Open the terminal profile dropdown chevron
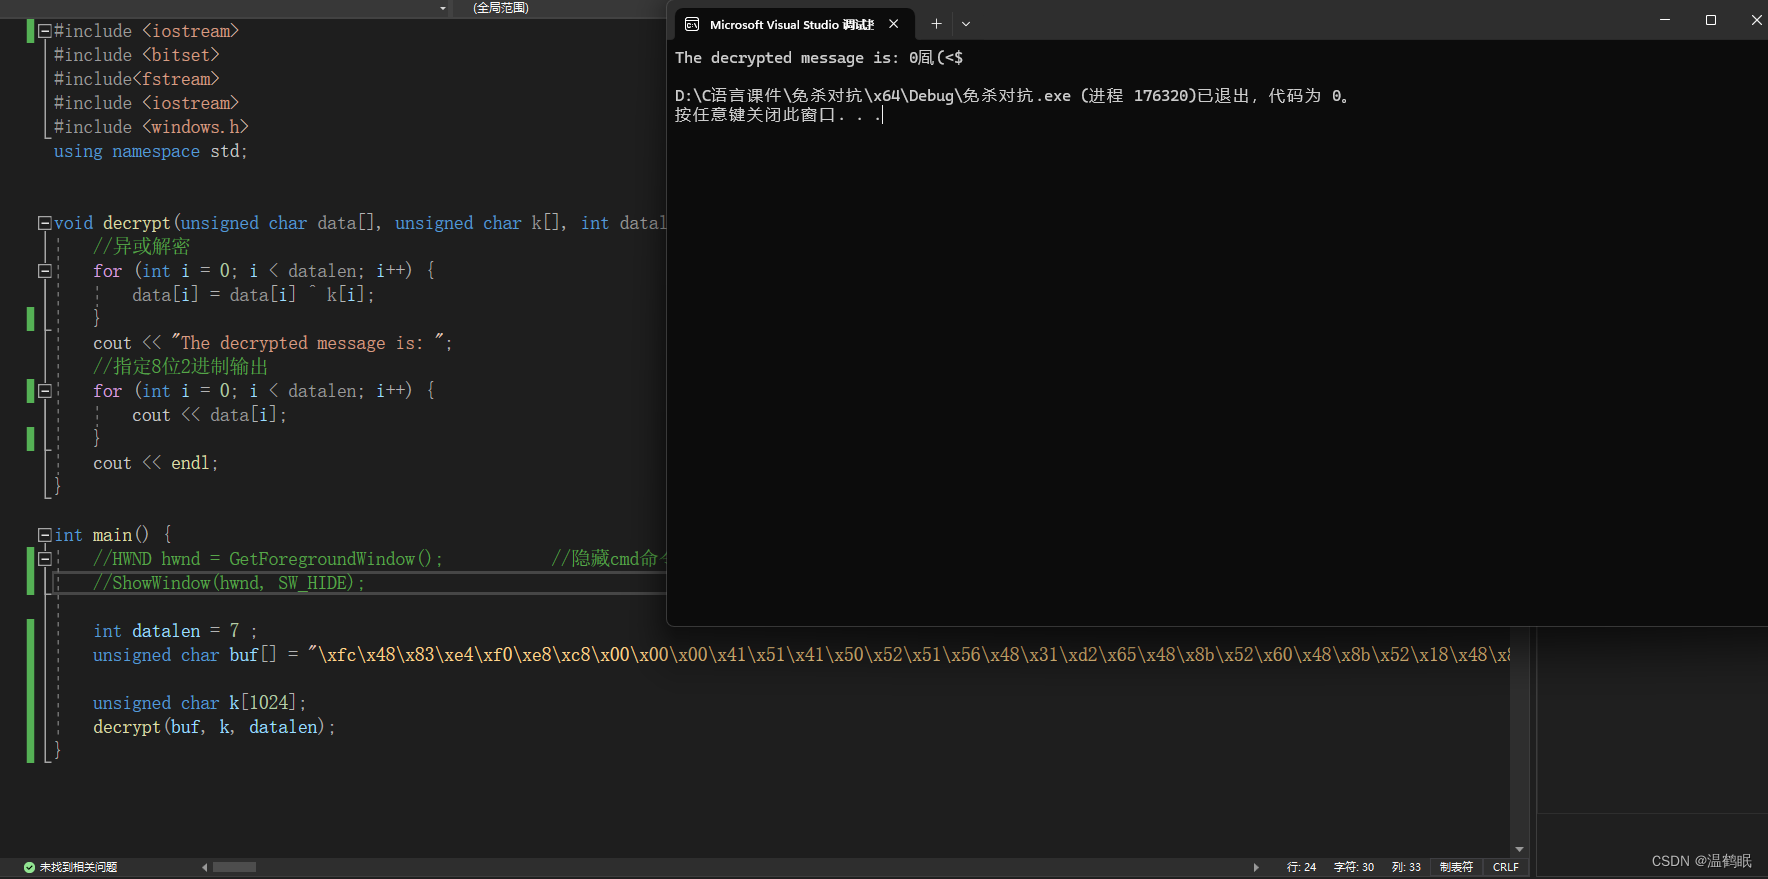This screenshot has width=1768, height=879. tap(966, 24)
